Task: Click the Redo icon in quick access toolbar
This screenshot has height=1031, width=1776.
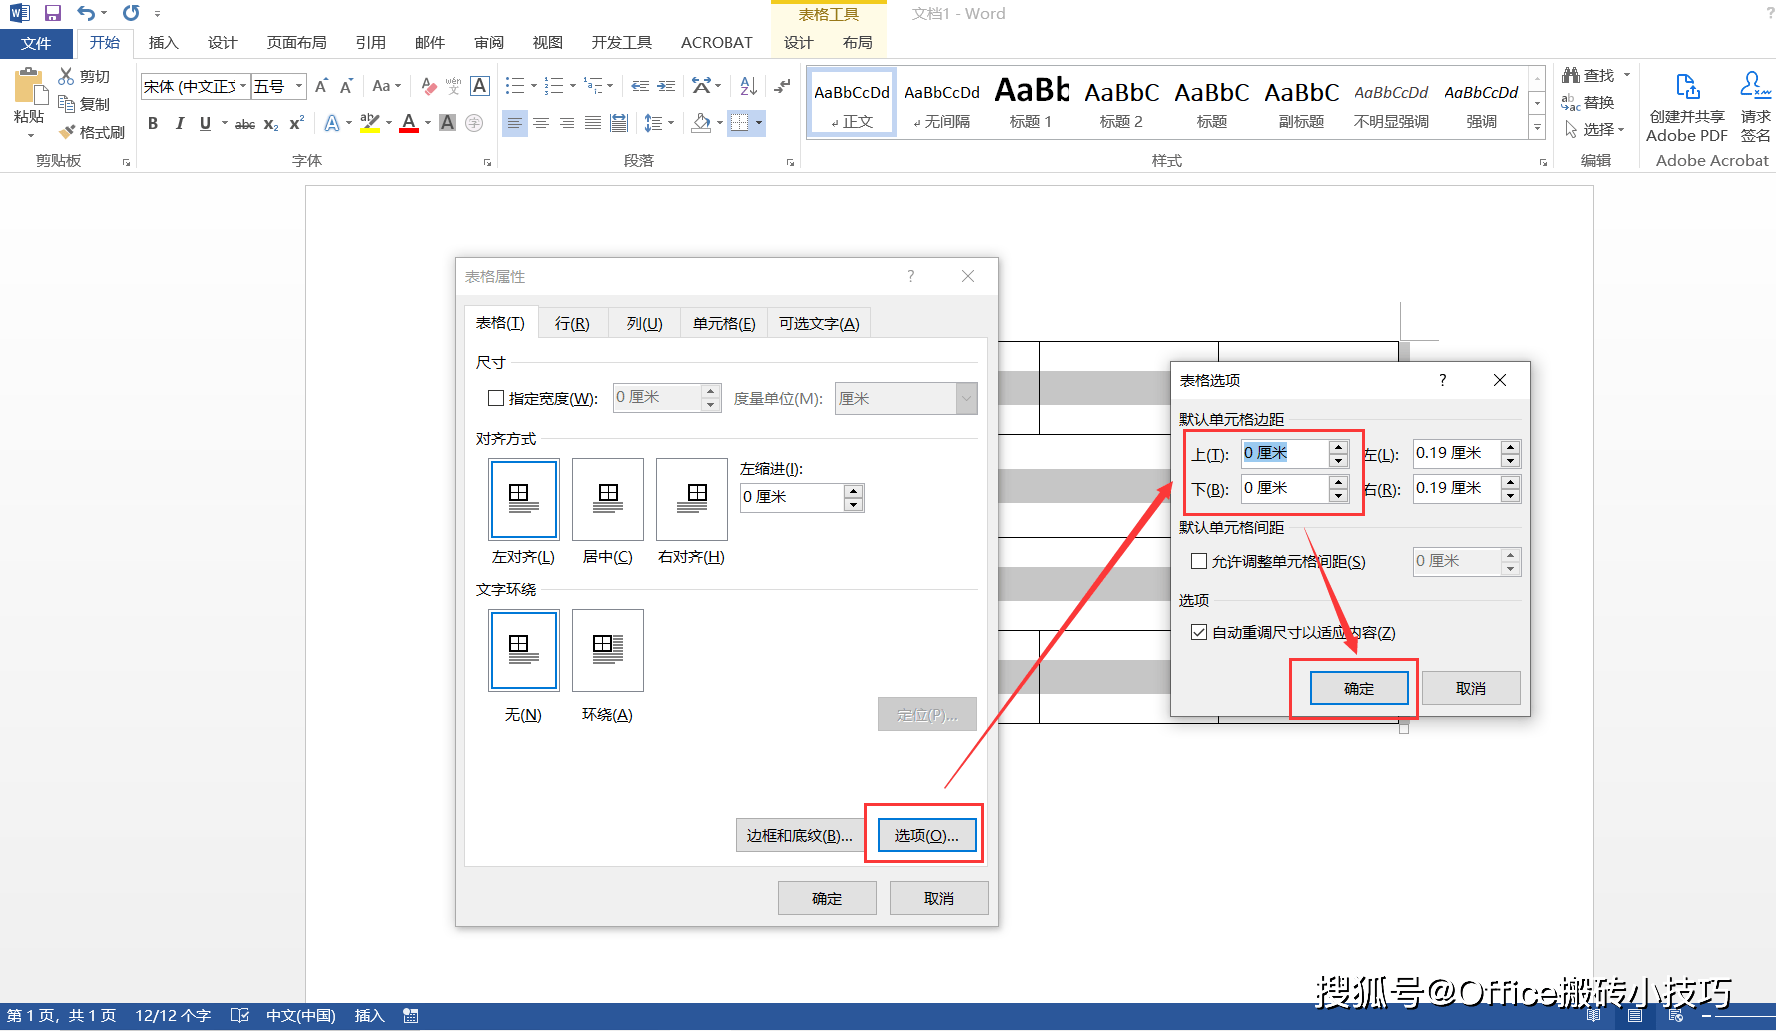Action: (x=131, y=13)
